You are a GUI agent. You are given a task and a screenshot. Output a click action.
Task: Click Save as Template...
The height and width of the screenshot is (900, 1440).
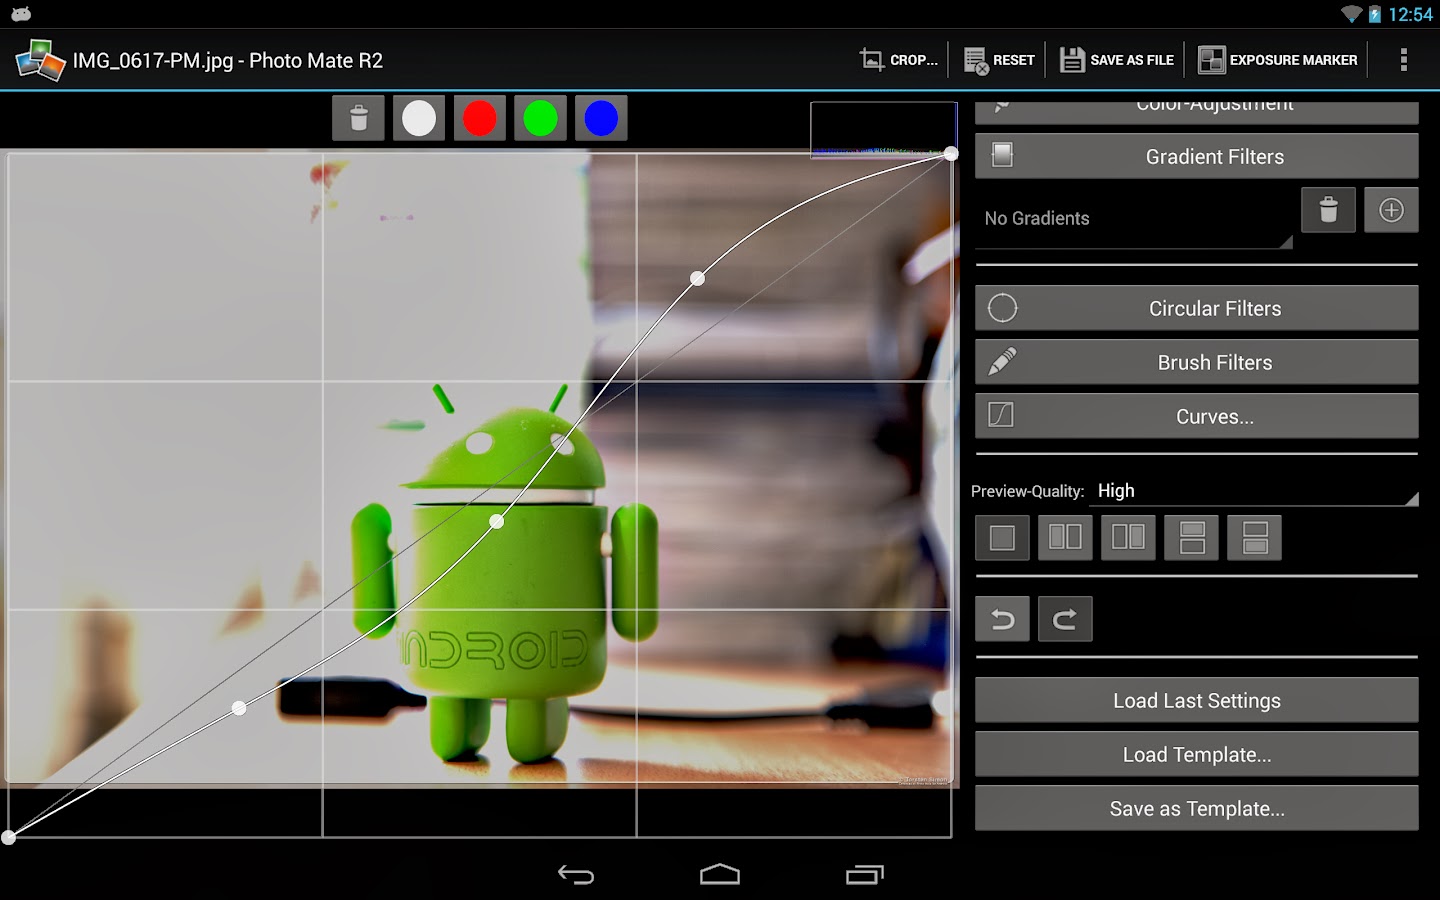(1196, 808)
